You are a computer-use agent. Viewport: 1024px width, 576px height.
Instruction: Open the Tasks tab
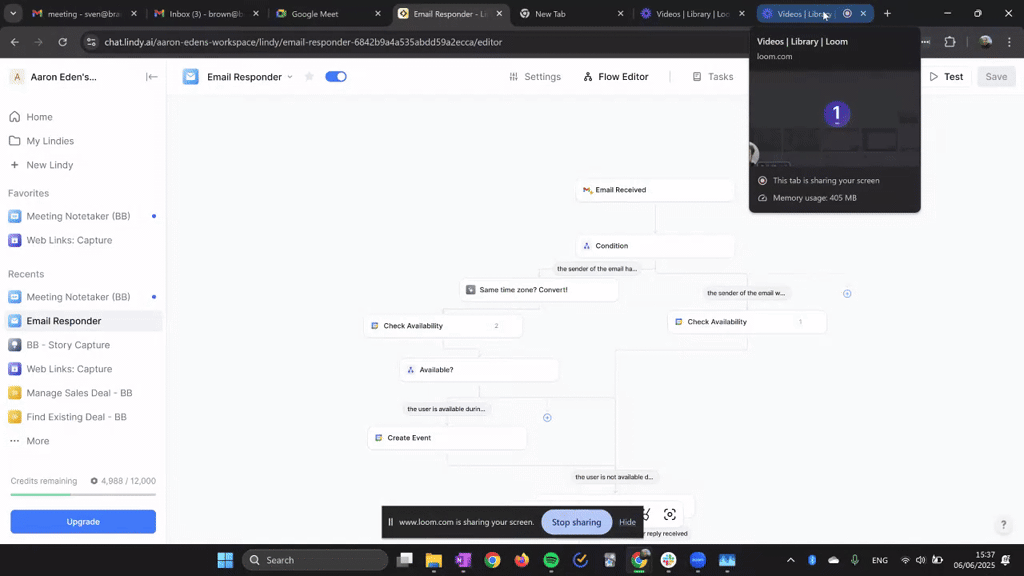point(713,77)
